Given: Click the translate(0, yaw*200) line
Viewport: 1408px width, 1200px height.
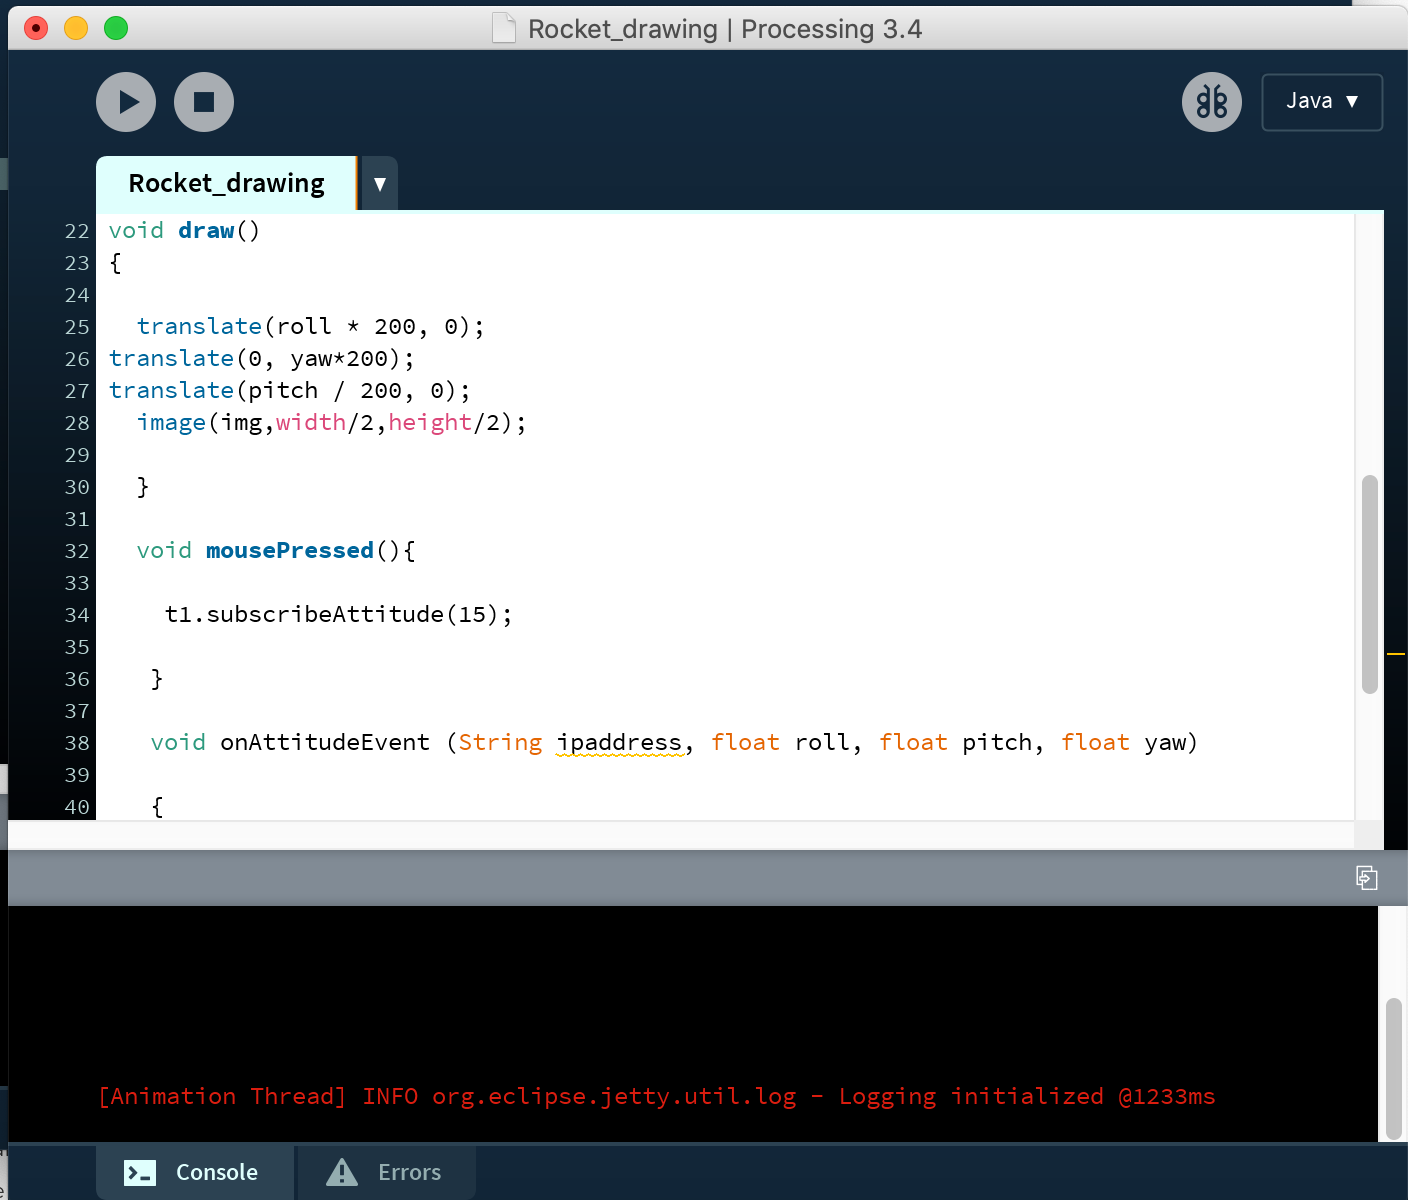Looking at the screenshot, I should tap(261, 359).
